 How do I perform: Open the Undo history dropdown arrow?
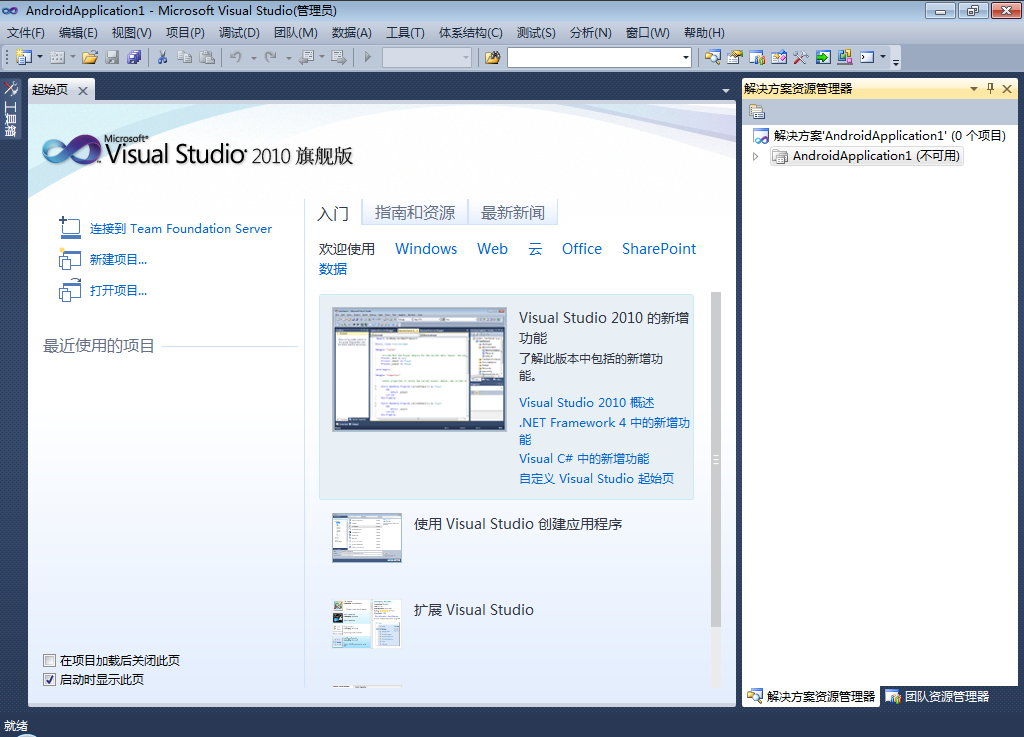click(x=253, y=57)
